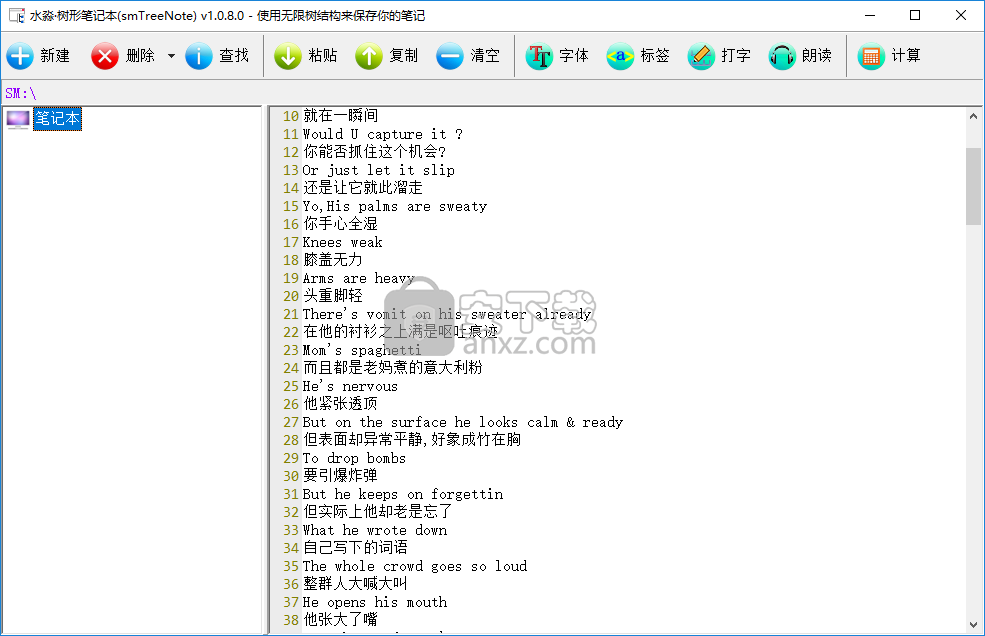The width and height of the screenshot is (985, 636).
Task: Click line 'Arms are heavy'
Action: [x=358, y=278]
